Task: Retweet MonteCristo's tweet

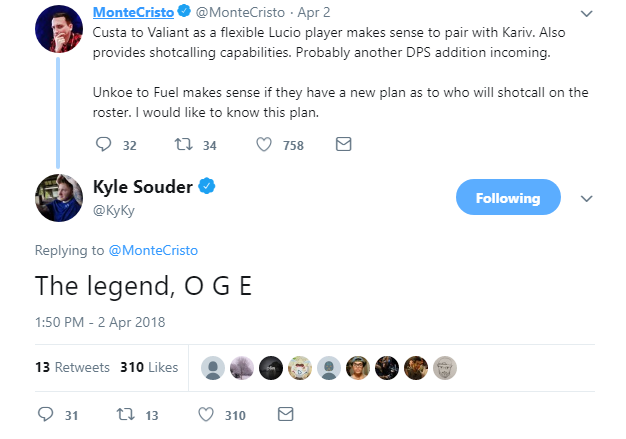Action: (x=182, y=145)
